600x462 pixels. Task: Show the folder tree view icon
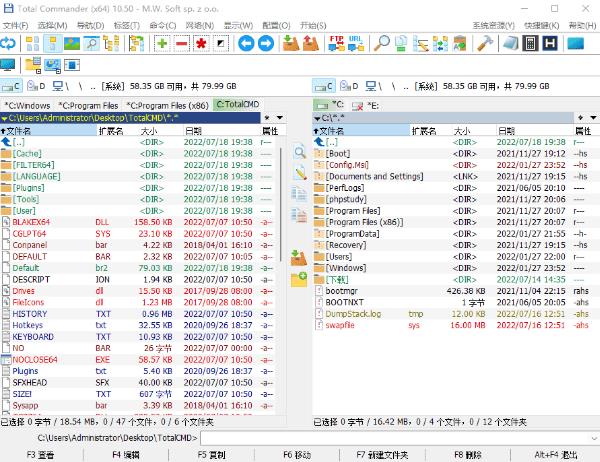point(111,43)
